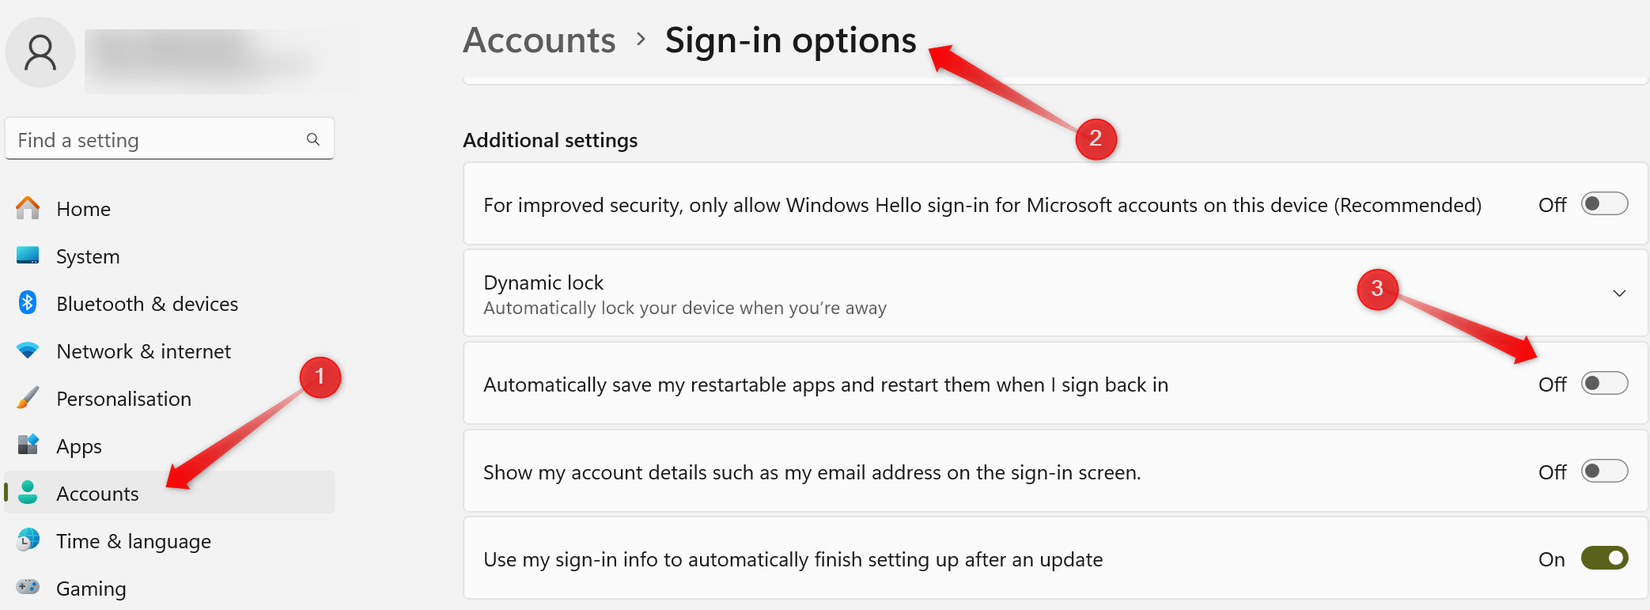The height and width of the screenshot is (610, 1650).
Task: Open the Sign-in options heading link
Action: [790, 40]
